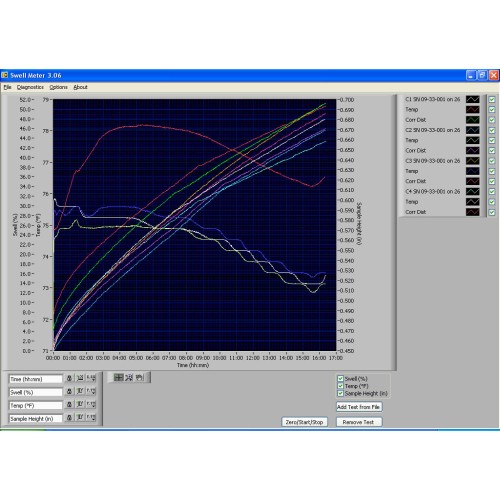
Task: Uncheck the Temp (°F) display checkbox
Action: point(340,386)
